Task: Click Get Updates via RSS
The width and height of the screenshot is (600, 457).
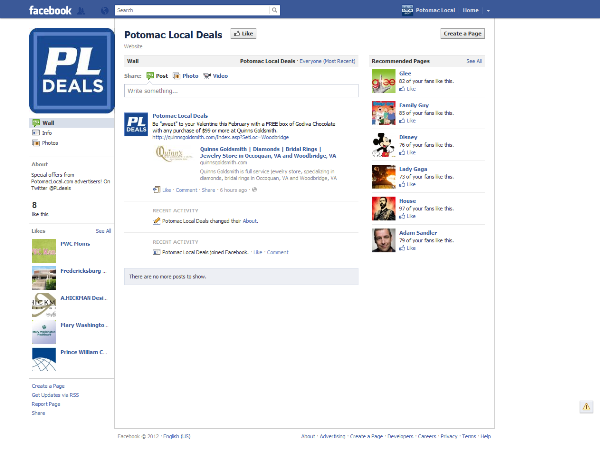Action: click(x=55, y=395)
